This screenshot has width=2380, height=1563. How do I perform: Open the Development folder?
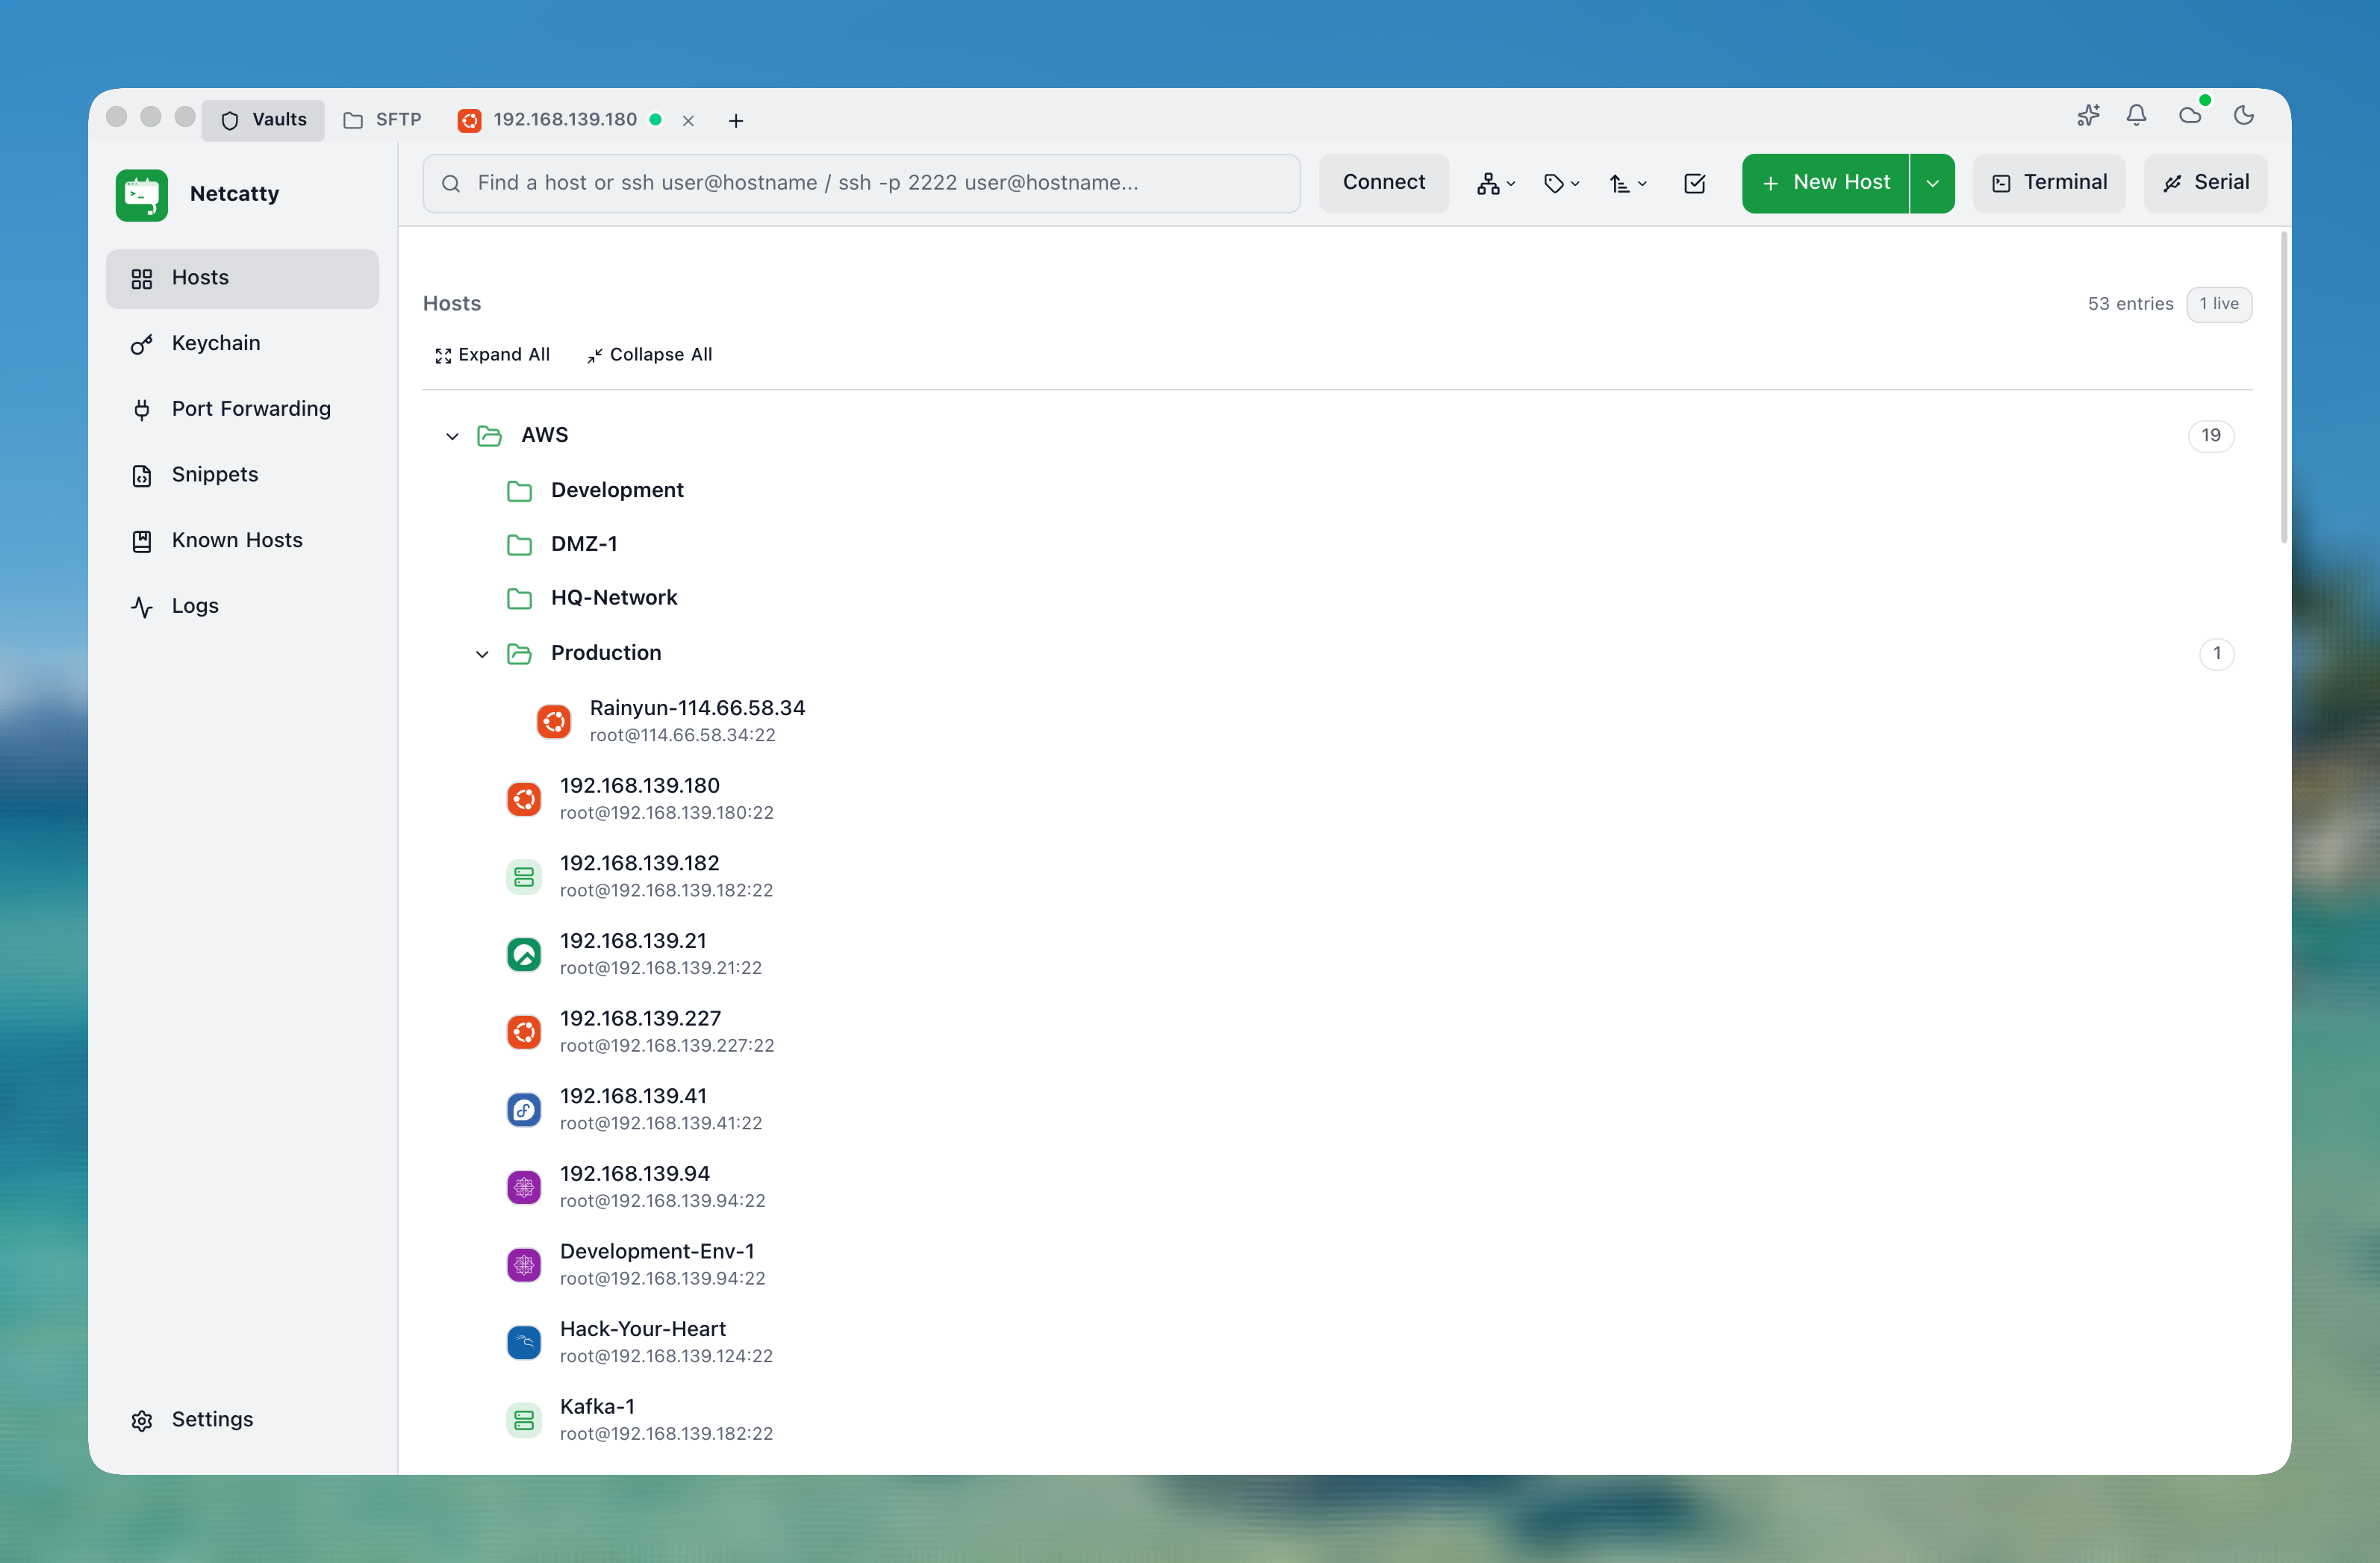tap(617, 490)
